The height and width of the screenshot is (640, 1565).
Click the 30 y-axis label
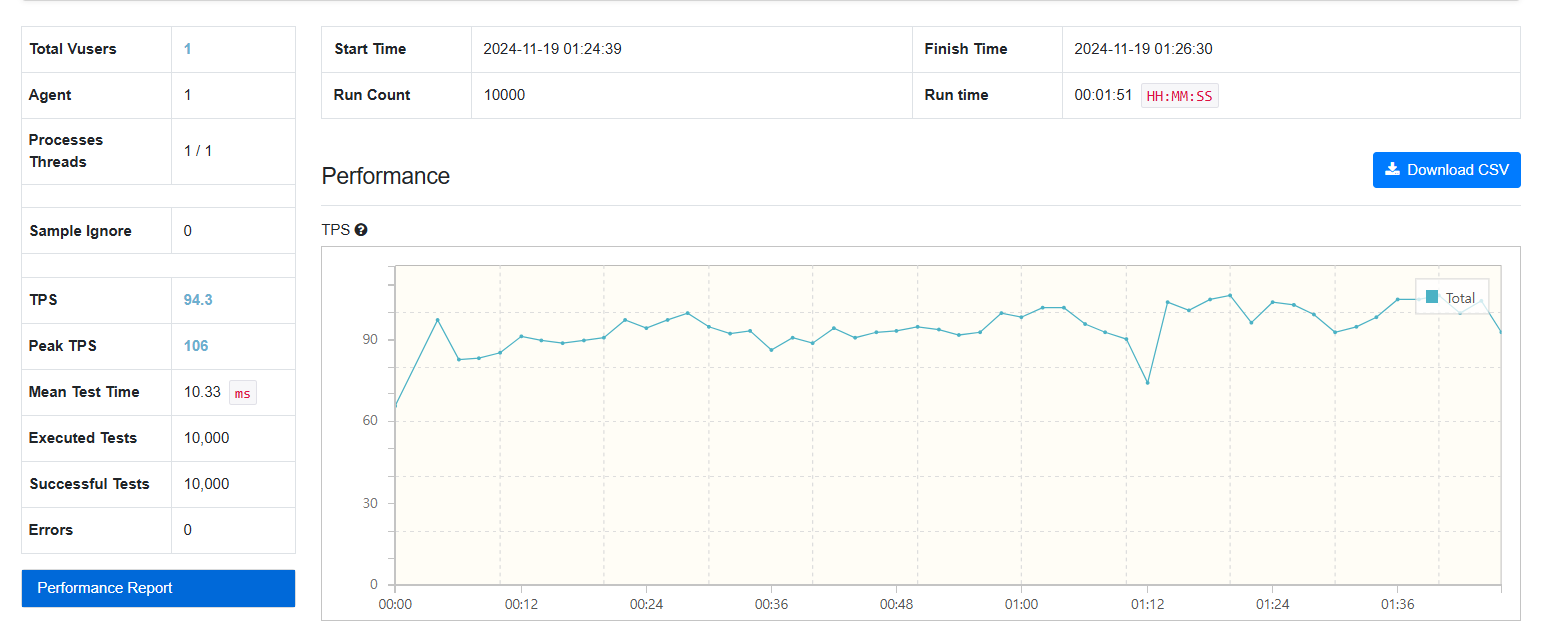pos(370,503)
